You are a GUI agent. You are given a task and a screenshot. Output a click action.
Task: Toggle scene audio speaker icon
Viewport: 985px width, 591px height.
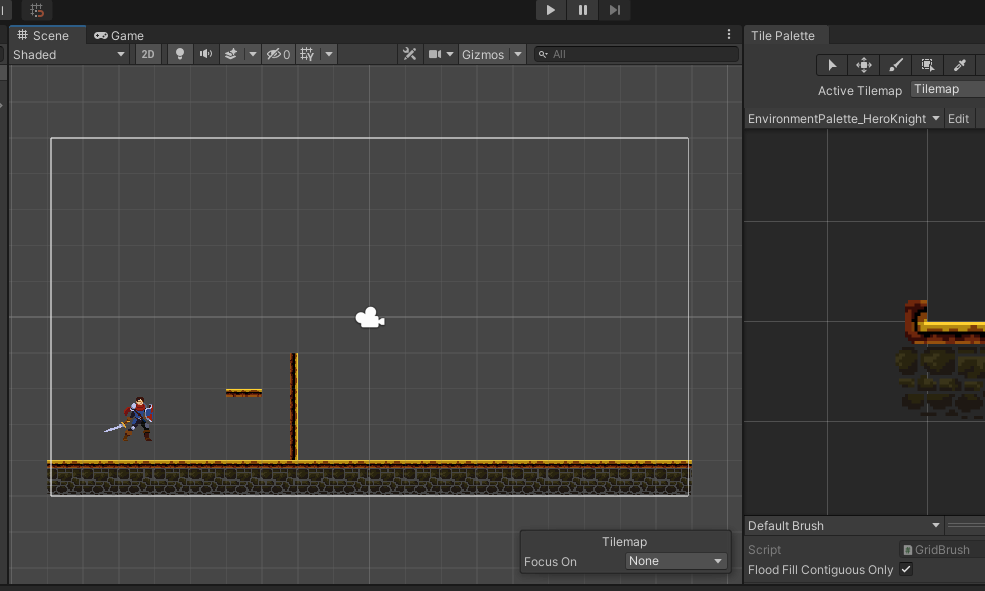(205, 54)
